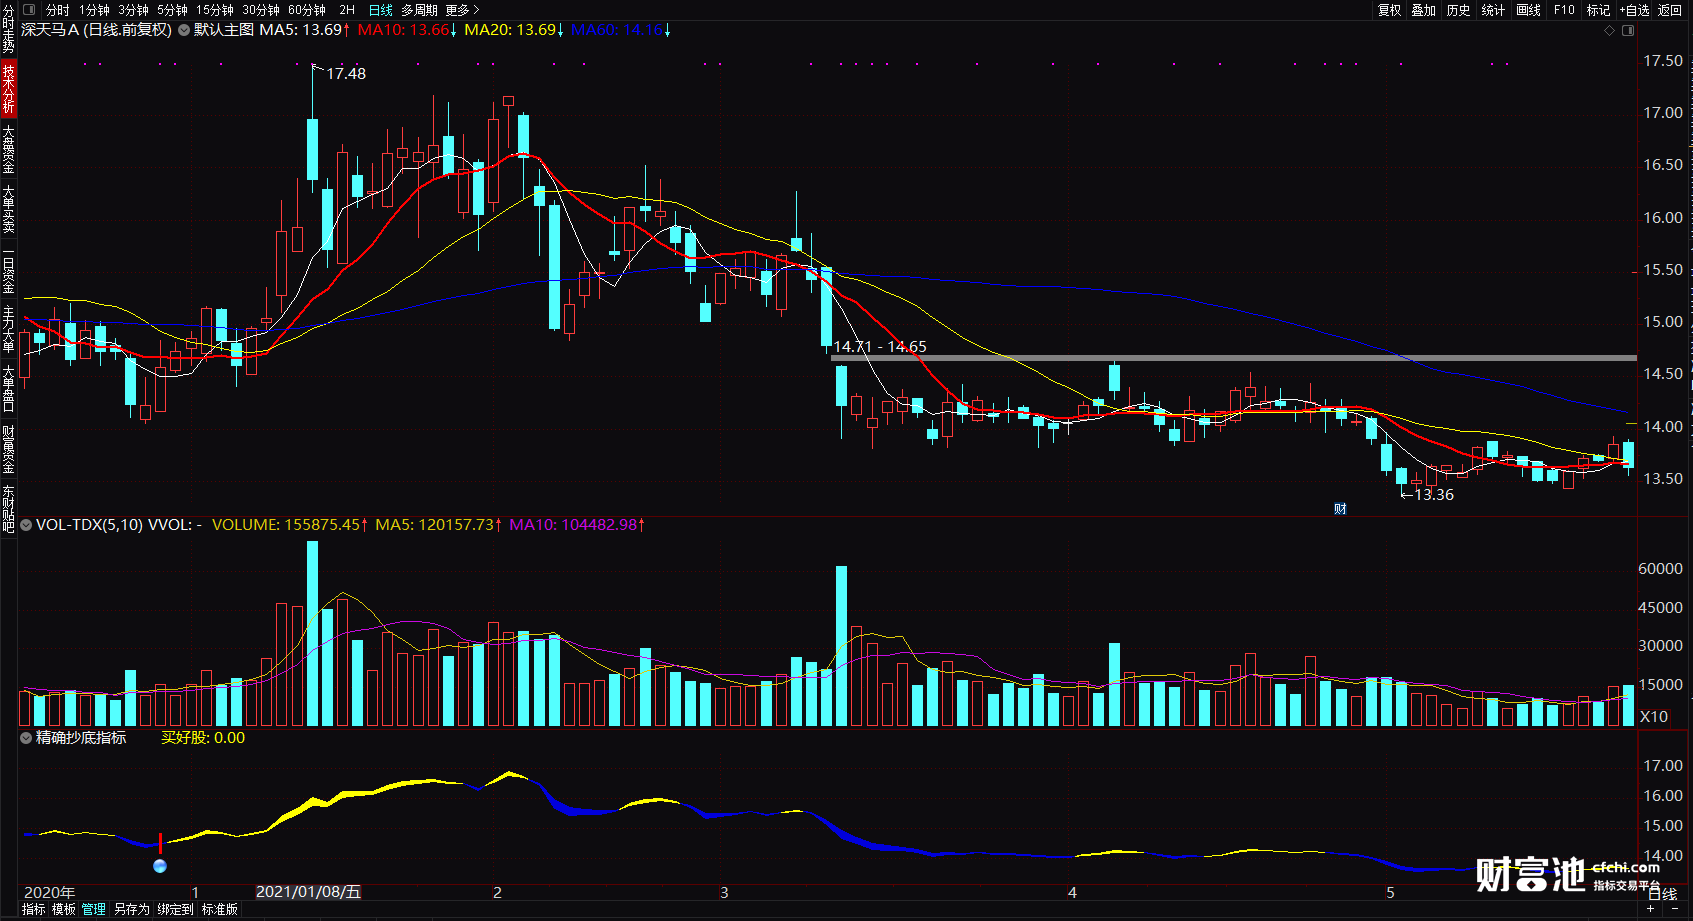Click the 14.71 - 14.65 gap line label
1693x921 pixels.
coord(880,347)
